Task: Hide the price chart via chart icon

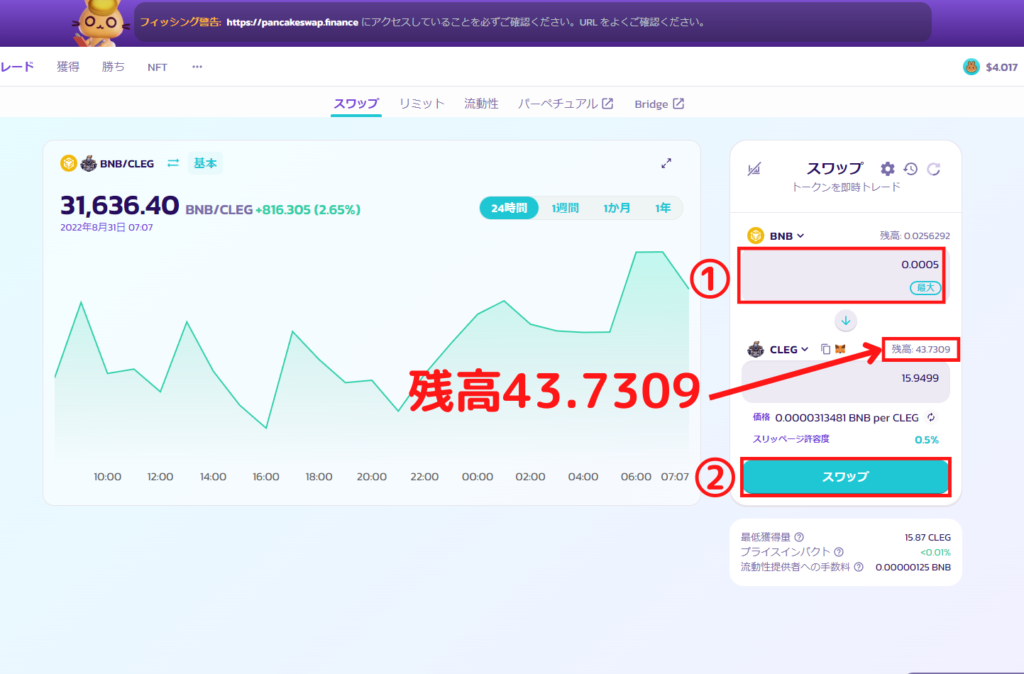Action: (x=754, y=169)
